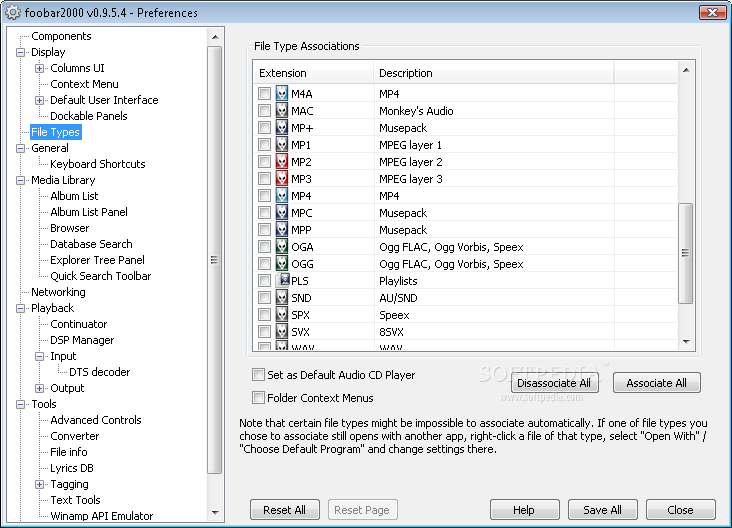Expand the Default User Interface node
Viewport: 732px width, 528px height.
40,100
